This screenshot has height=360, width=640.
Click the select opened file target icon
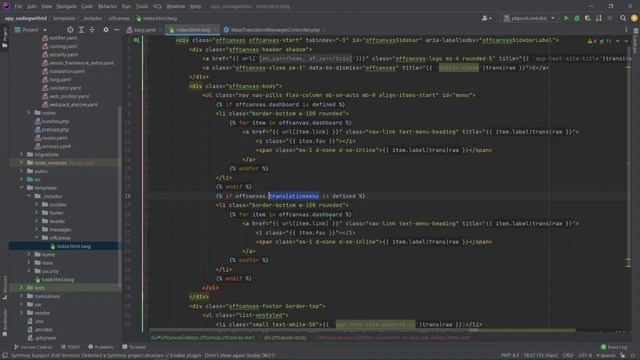70,30
